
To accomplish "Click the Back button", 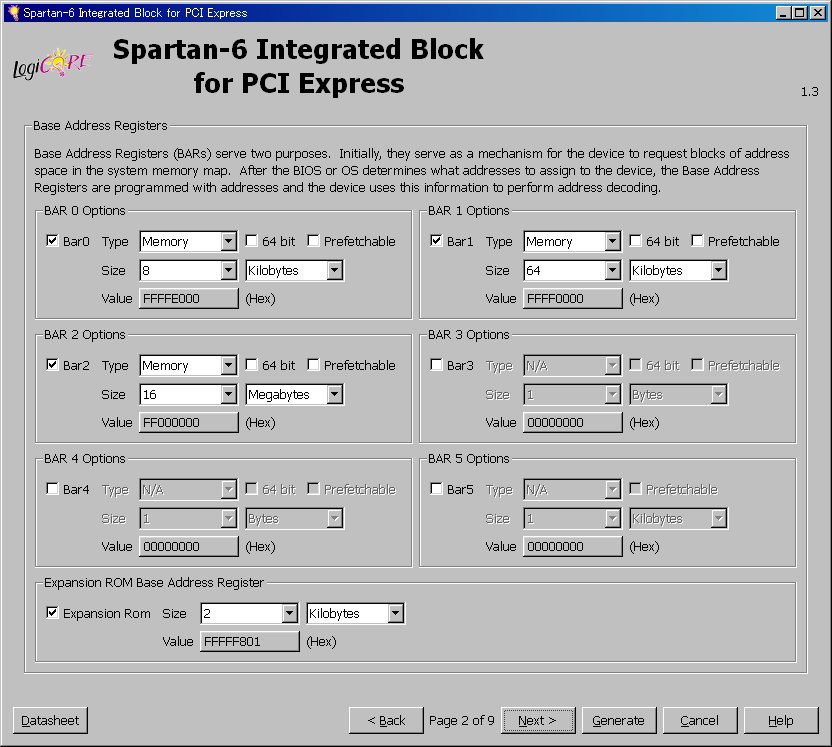I will pos(386,720).
